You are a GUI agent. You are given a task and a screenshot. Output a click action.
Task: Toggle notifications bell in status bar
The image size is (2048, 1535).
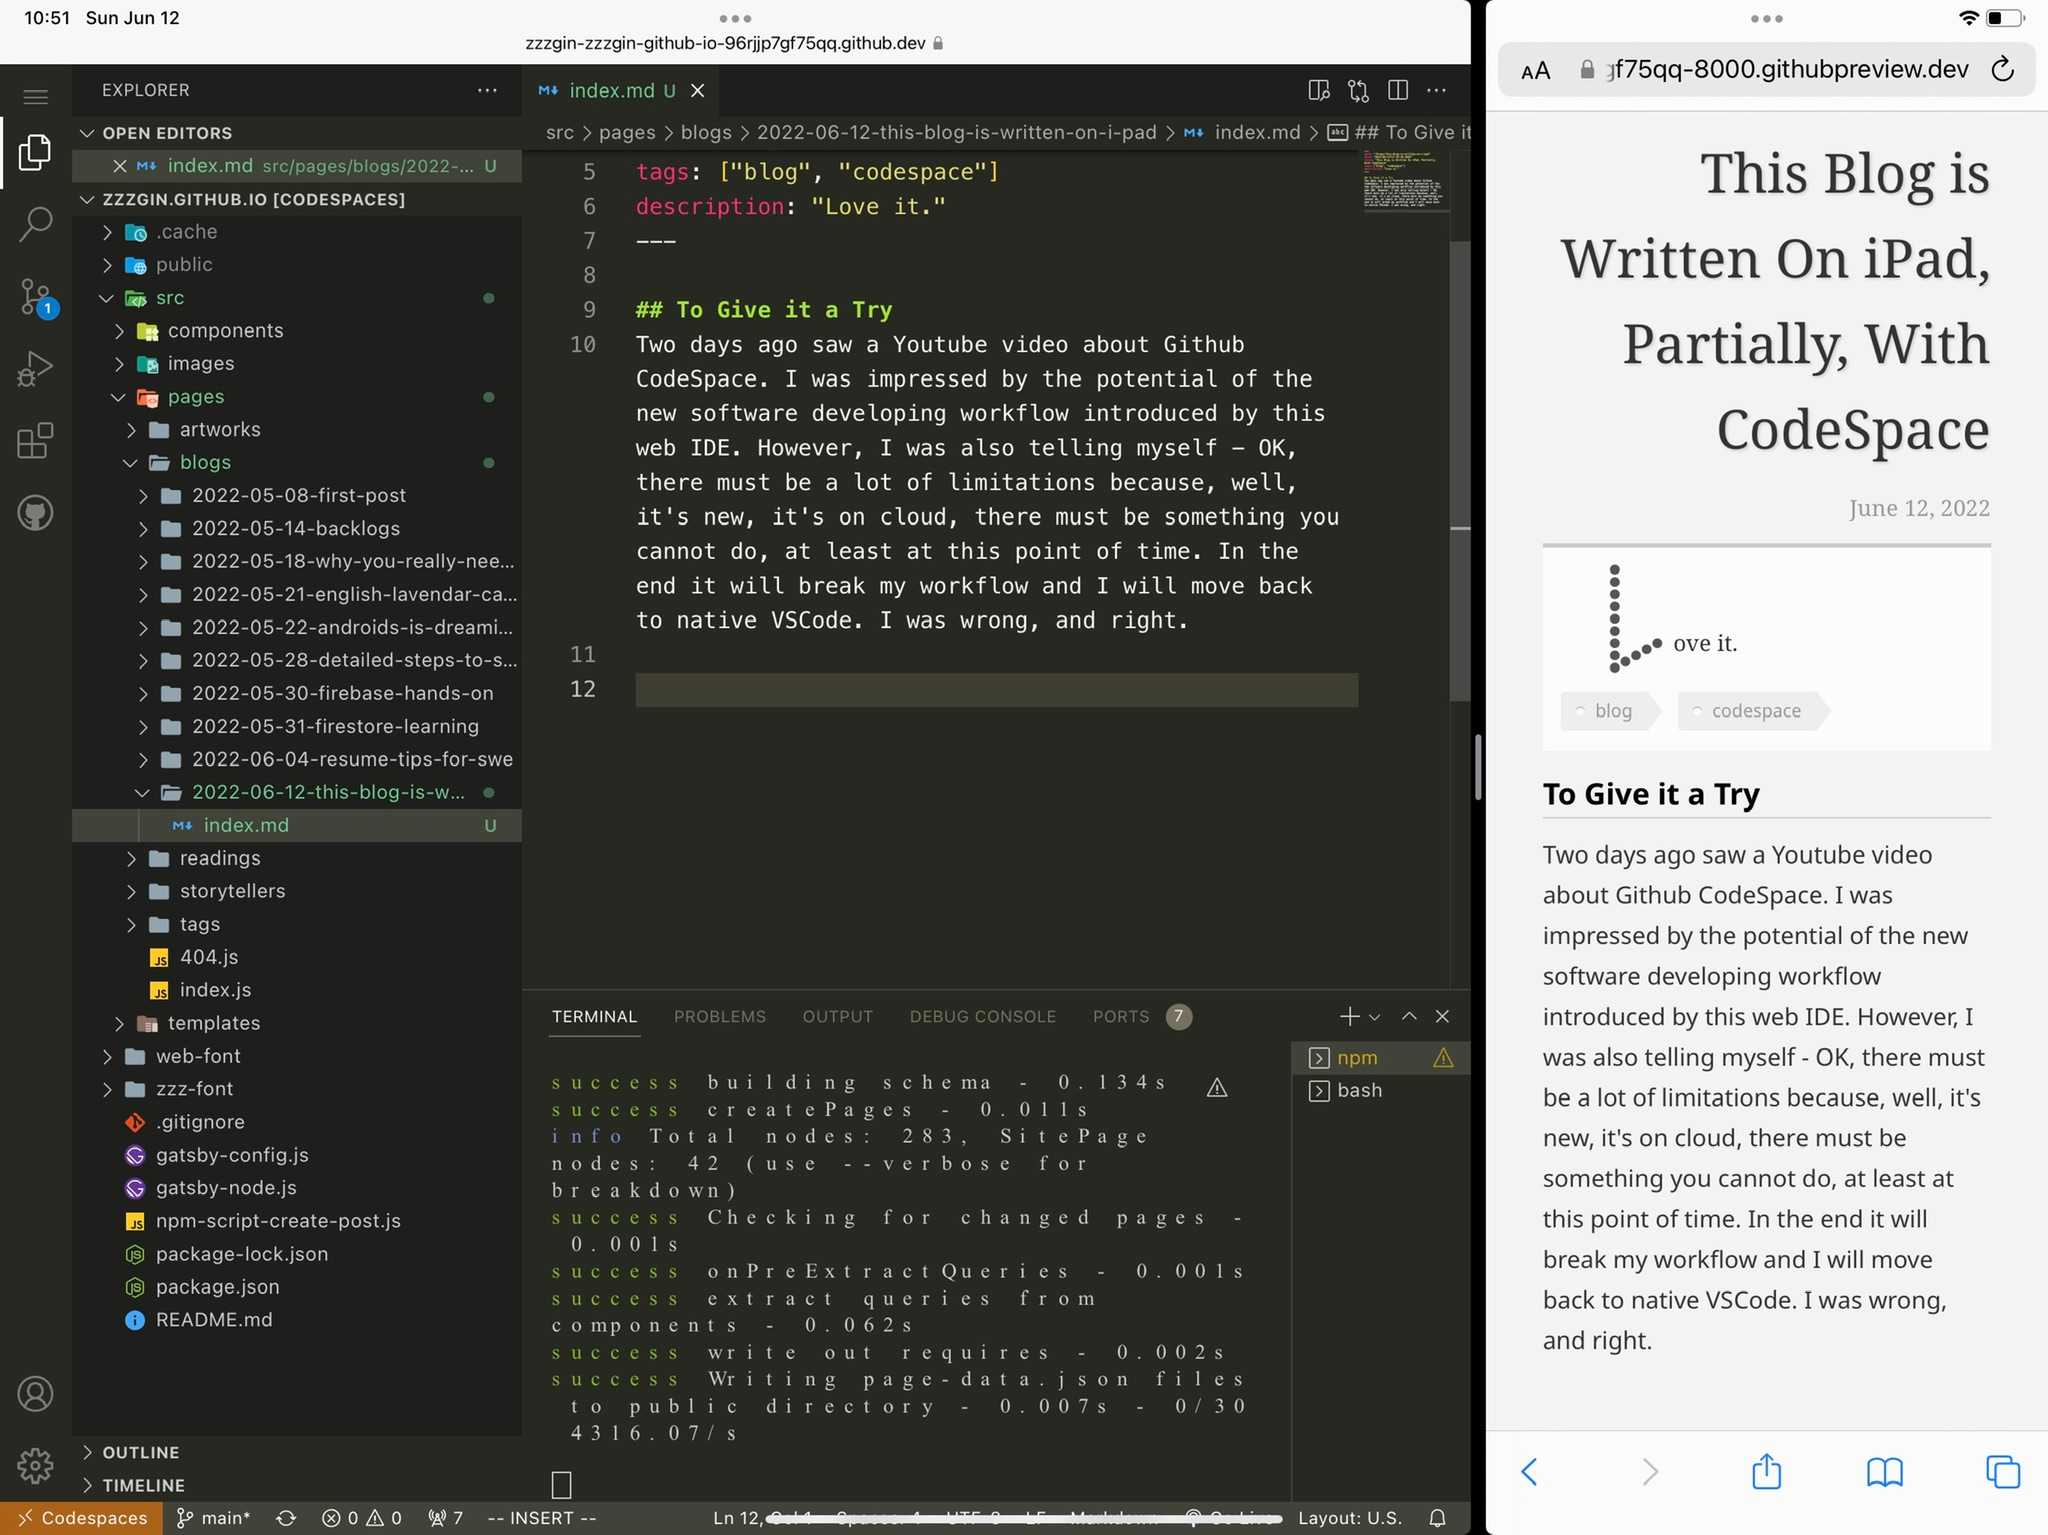(x=1437, y=1518)
